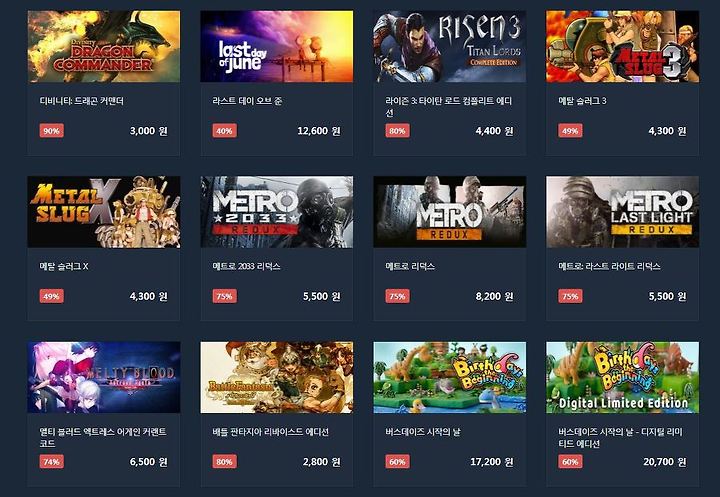Open the Melty Blood game banner
The width and height of the screenshot is (720, 497).
[x=104, y=378]
